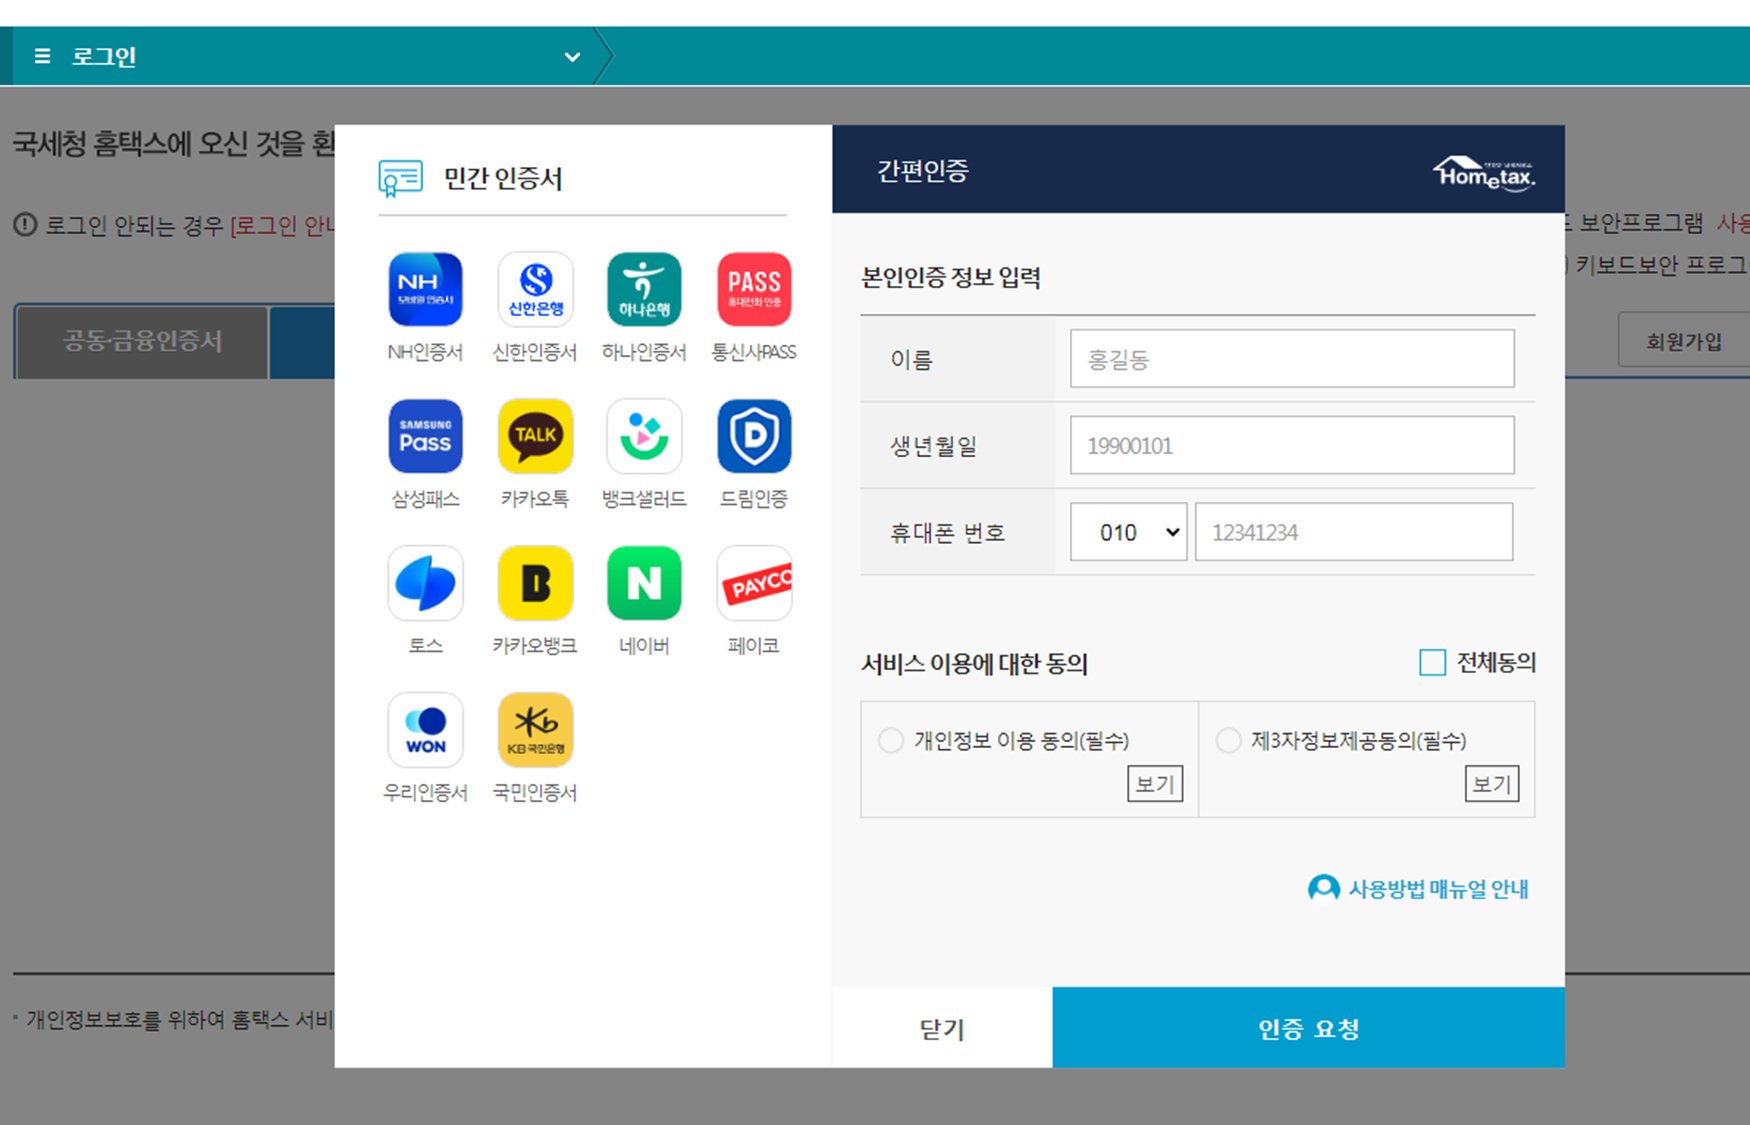
Task: Select the NH인증서 certificate icon
Action: 425,290
